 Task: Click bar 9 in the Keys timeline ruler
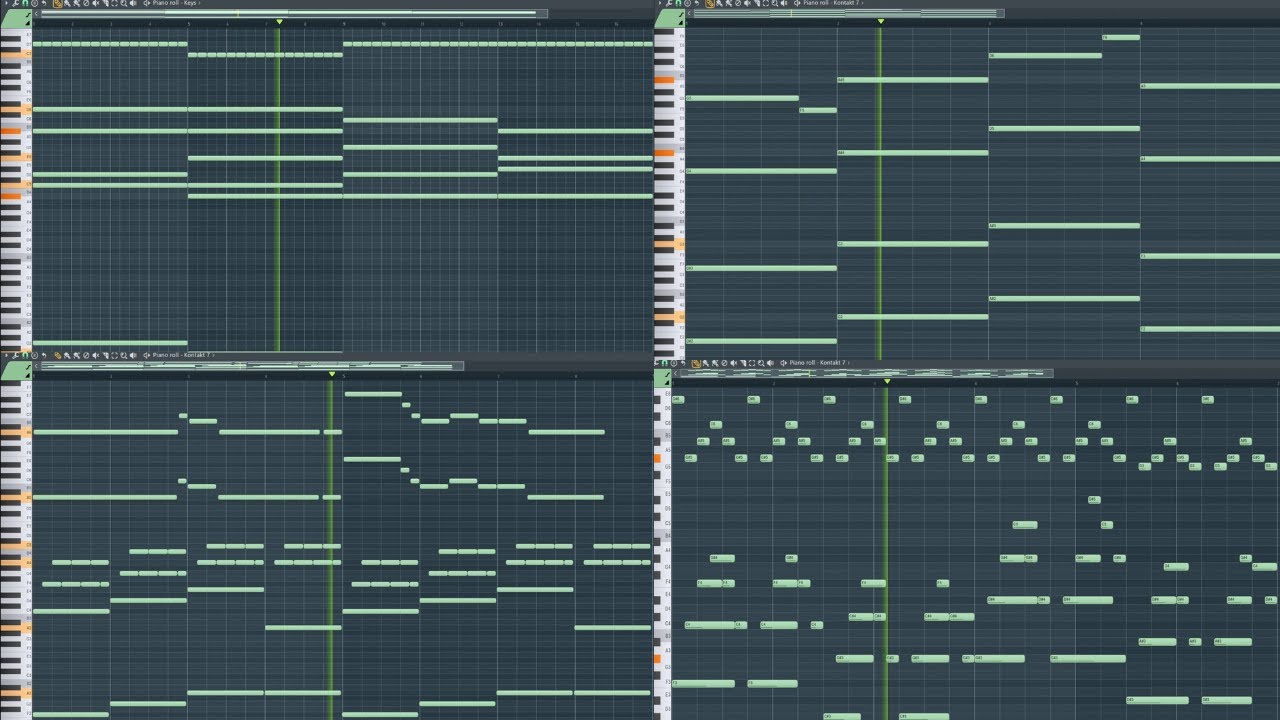point(345,24)
